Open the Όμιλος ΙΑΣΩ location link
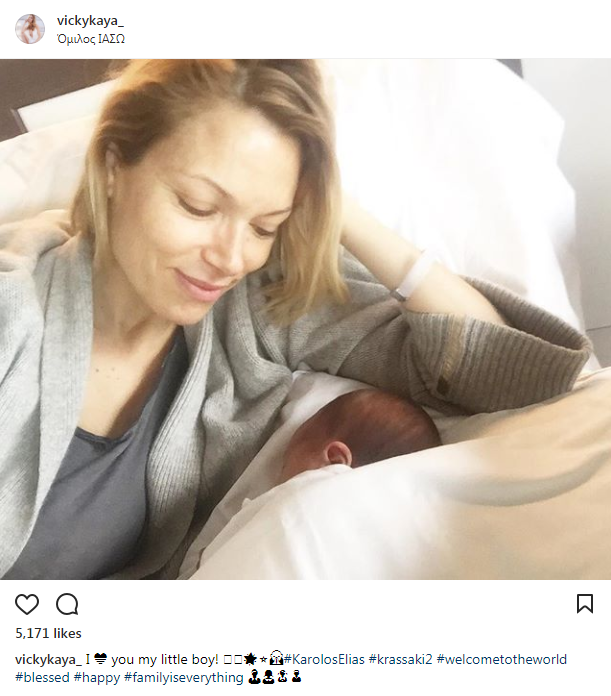 (x=91, y=39)
